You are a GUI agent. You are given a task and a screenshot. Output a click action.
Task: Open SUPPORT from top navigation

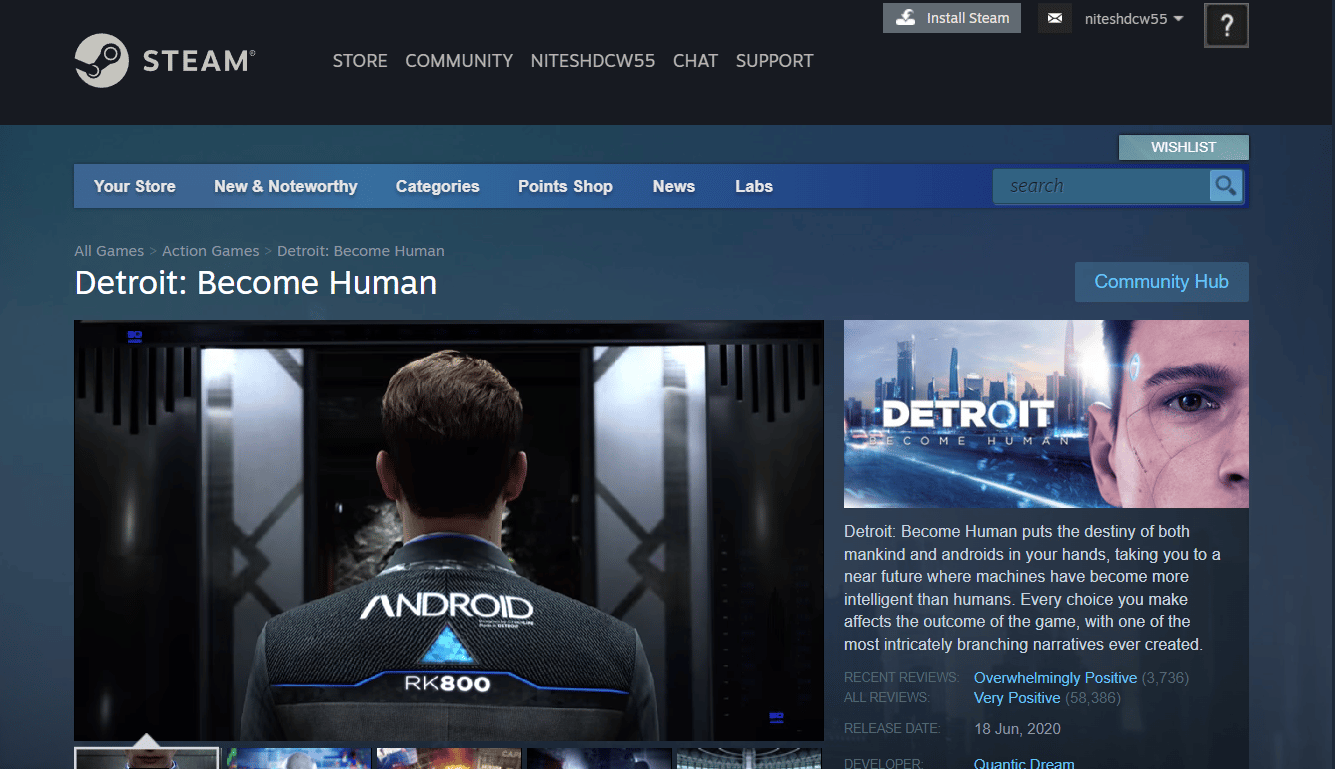point(774,61)
